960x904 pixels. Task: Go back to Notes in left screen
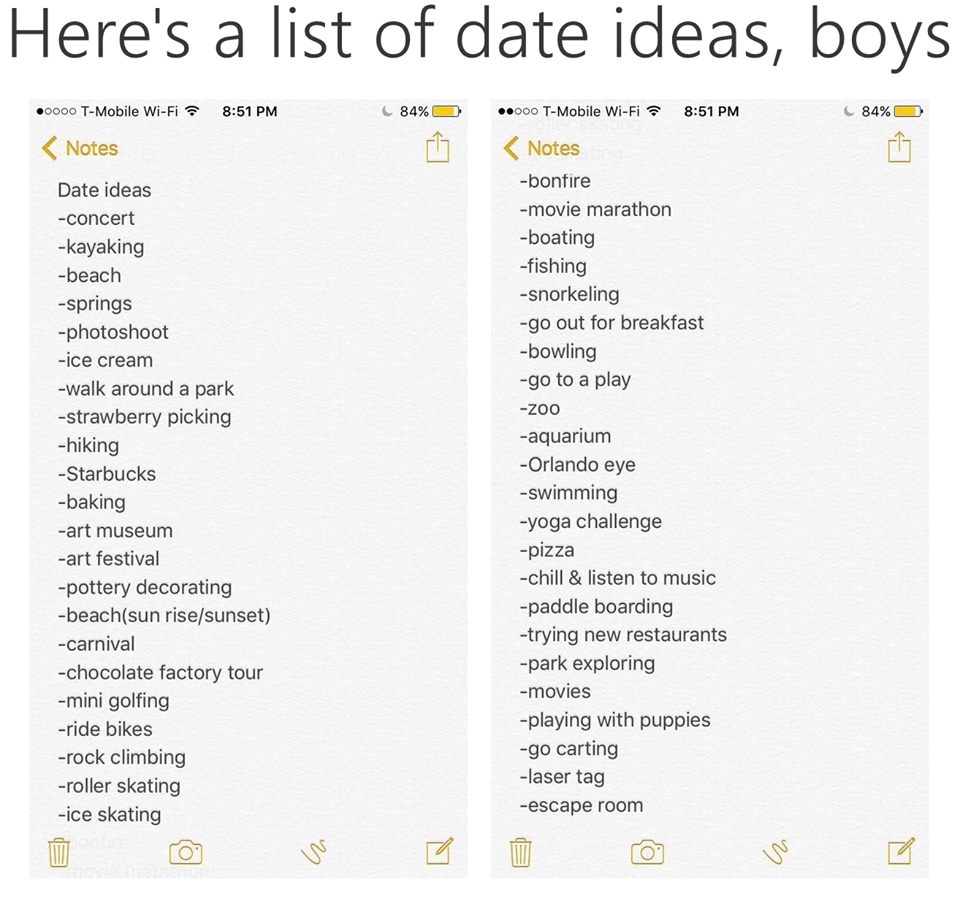click(x=80, y=148)
